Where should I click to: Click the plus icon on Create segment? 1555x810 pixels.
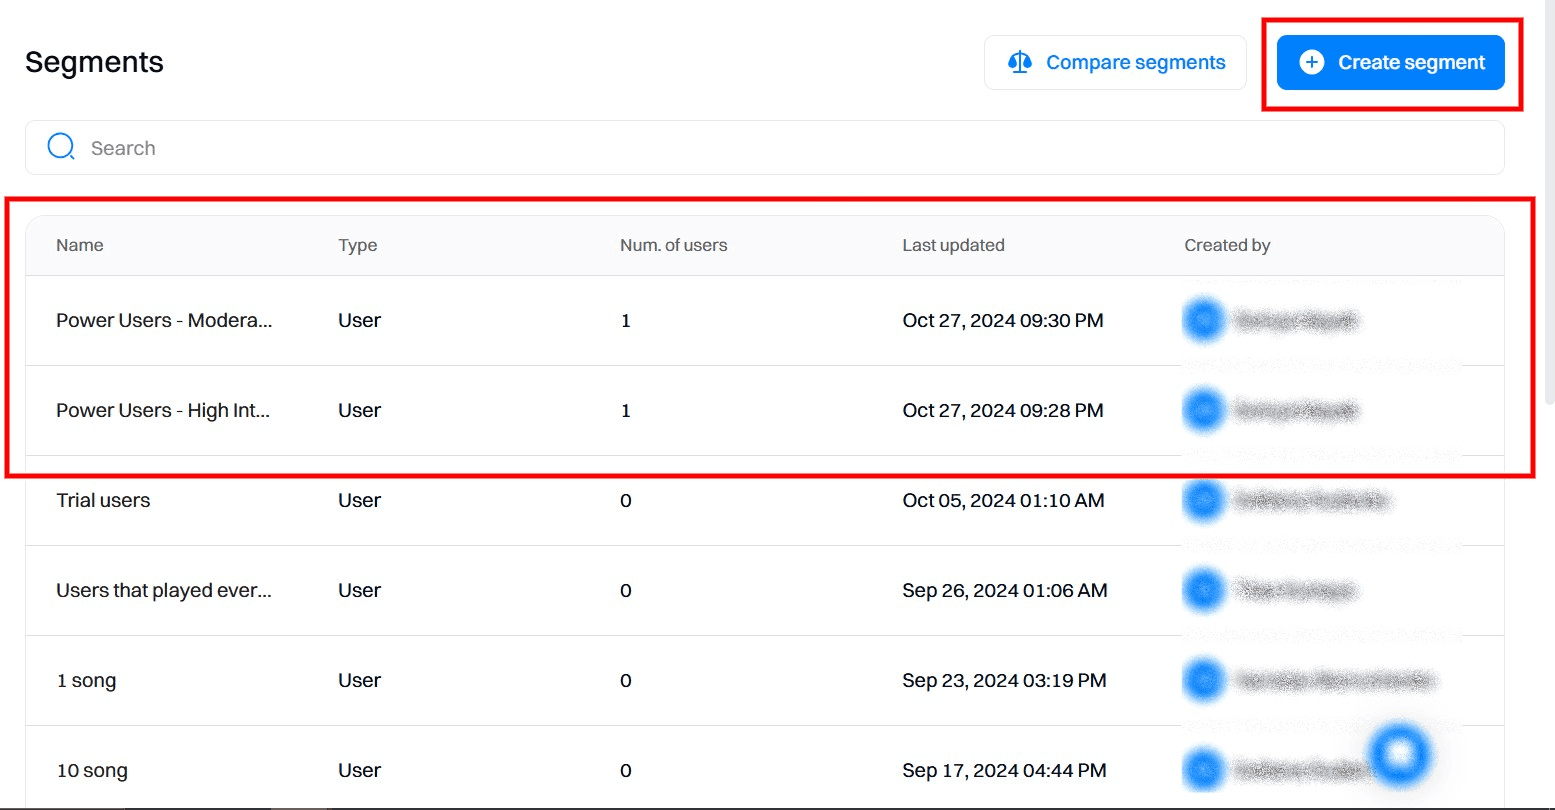[x=1310, y=62]
